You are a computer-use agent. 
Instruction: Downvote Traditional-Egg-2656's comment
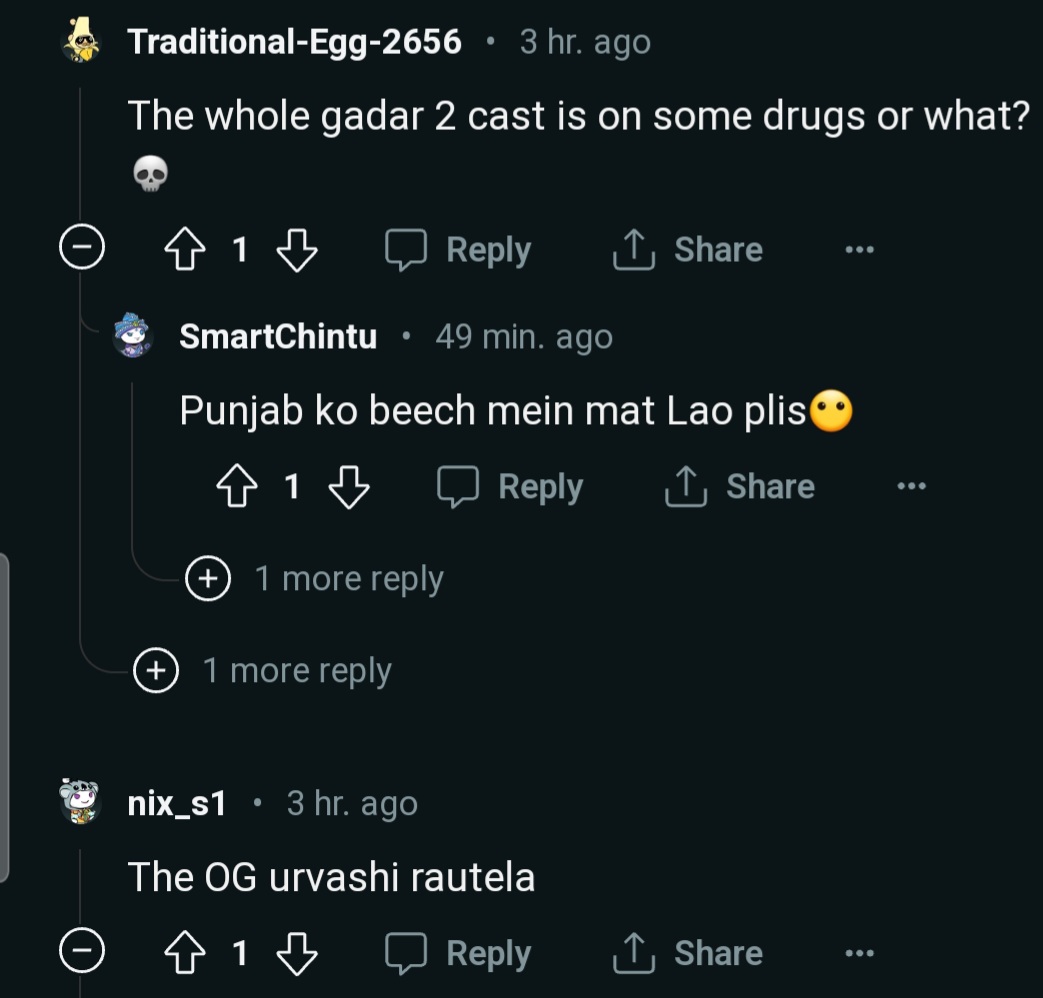[x=296, y=250]
